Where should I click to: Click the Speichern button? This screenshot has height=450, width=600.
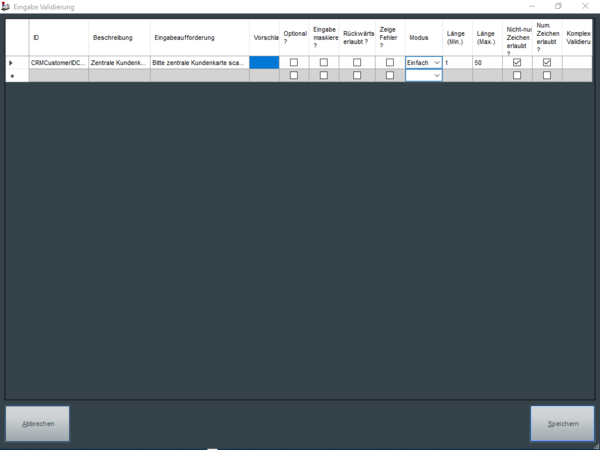point(561,424)
